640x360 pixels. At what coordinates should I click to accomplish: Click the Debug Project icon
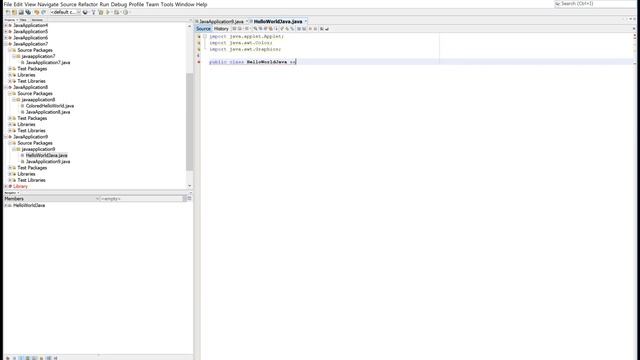(116, 12)
